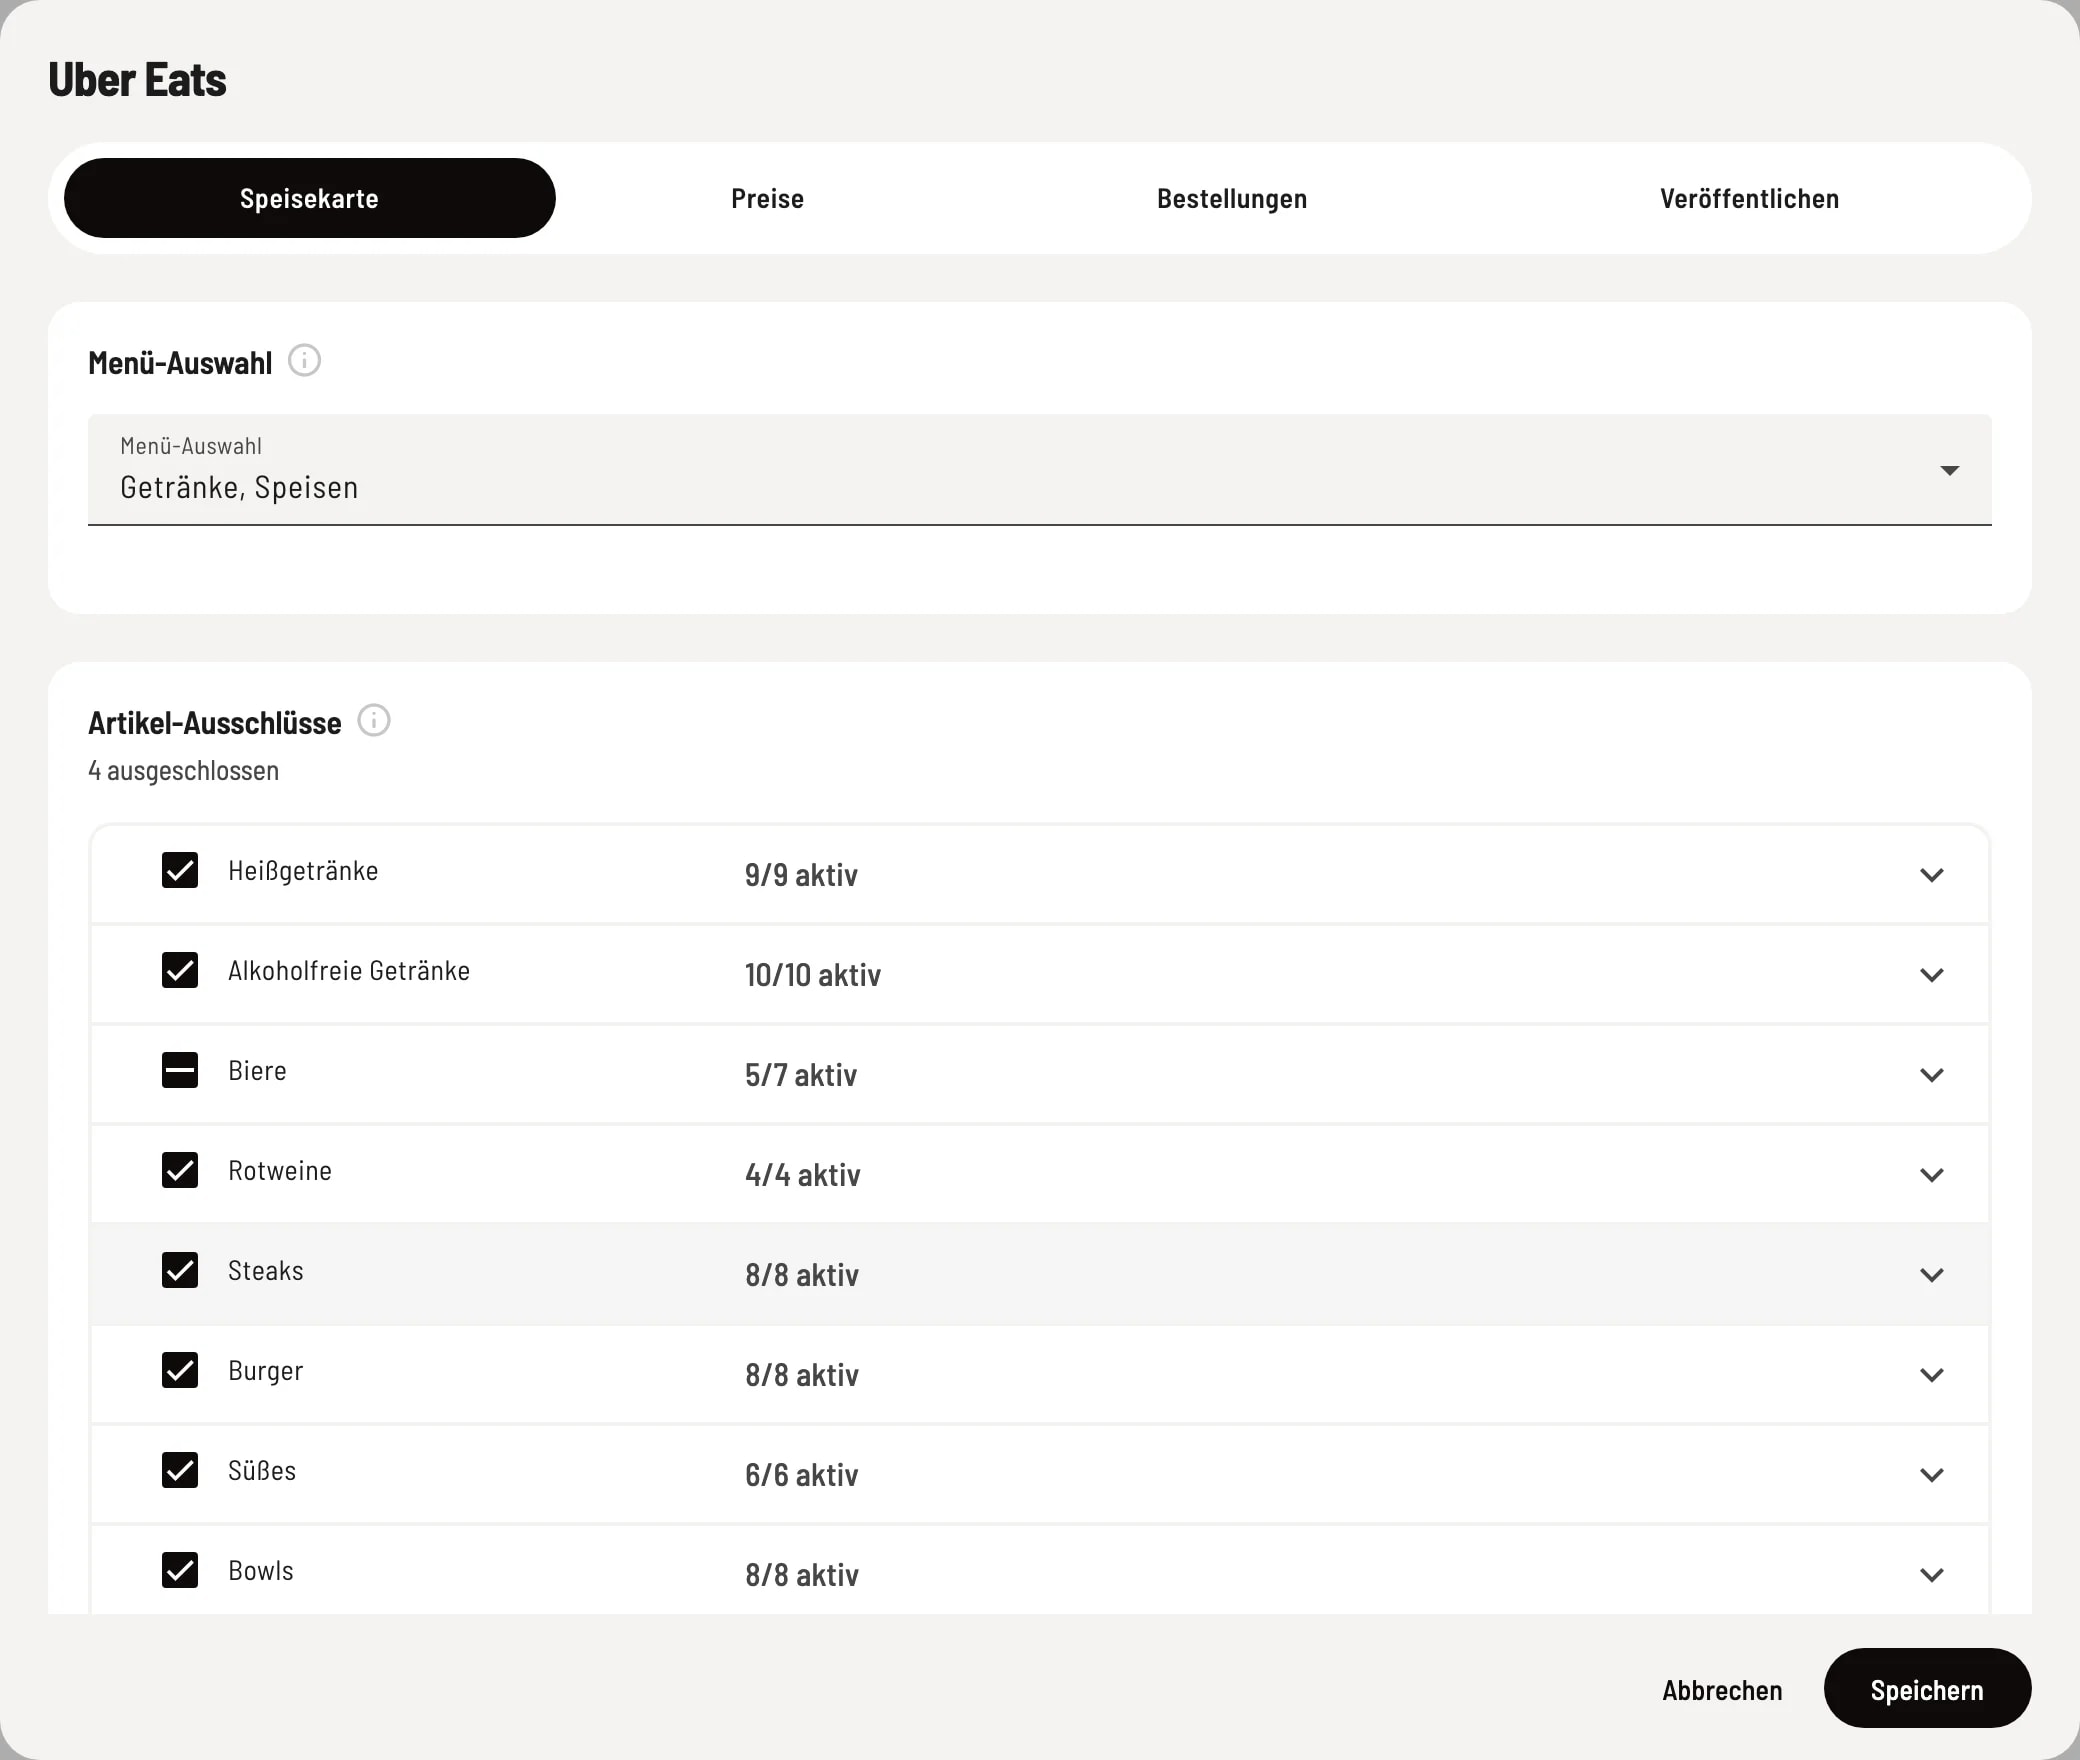Expand the Bowls row chevron
Image resolution: width=2080 pixels, height=1760 pixels.
tap(1932, 1575)
